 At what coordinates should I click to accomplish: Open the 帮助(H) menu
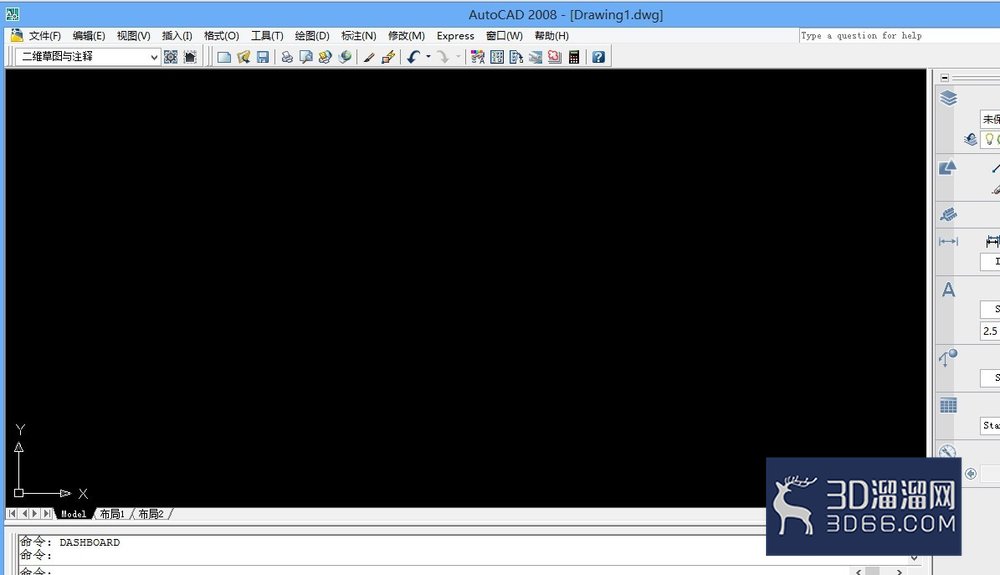coord(552,36)
